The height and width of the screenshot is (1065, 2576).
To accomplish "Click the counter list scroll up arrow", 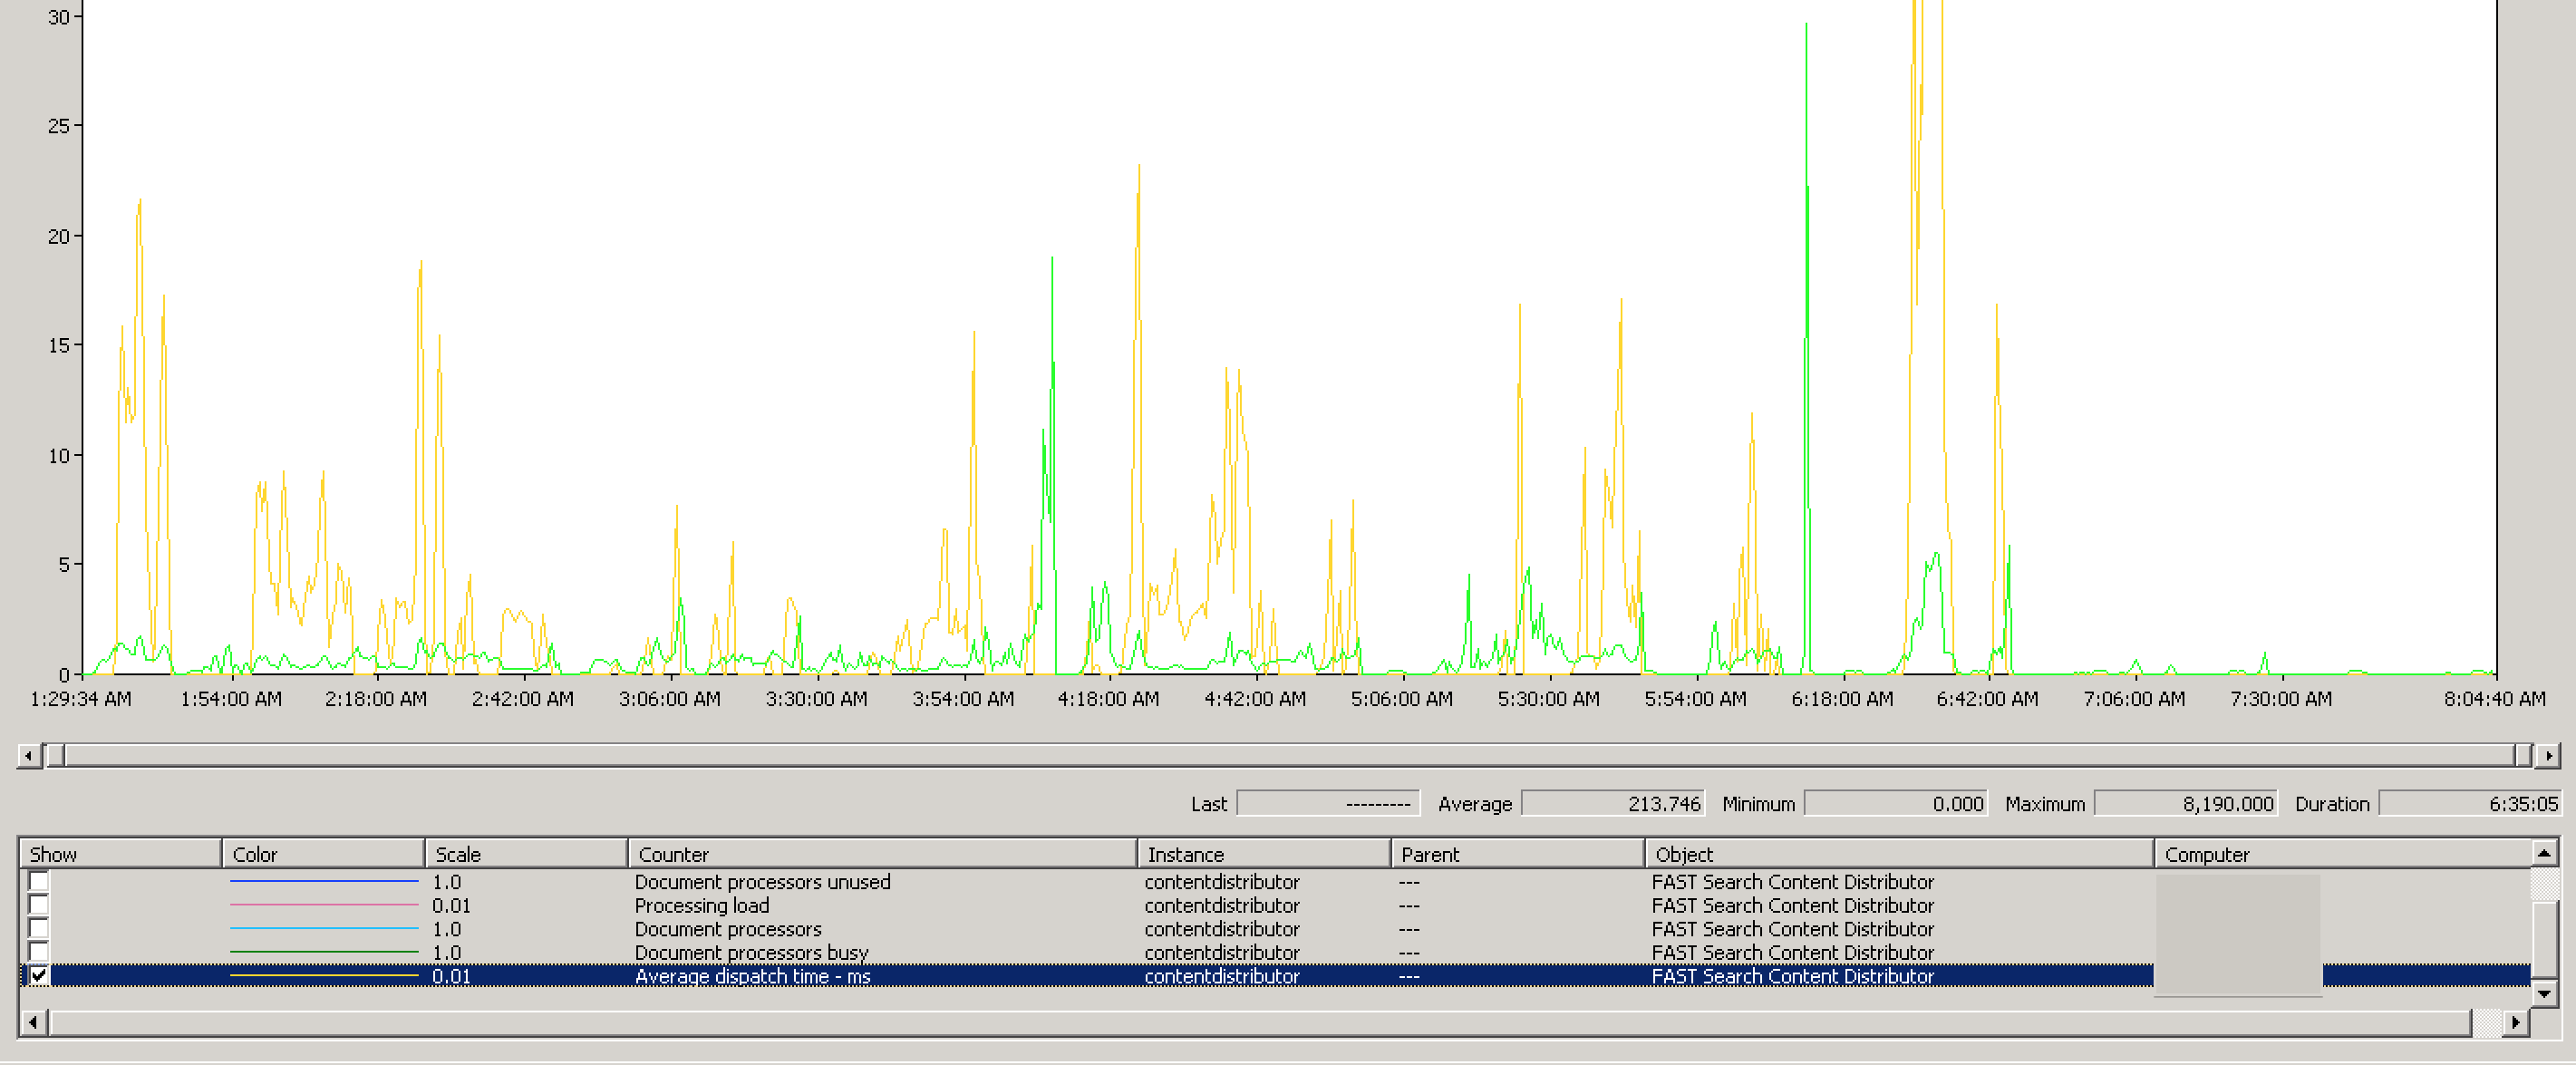I will point(2544,853).
